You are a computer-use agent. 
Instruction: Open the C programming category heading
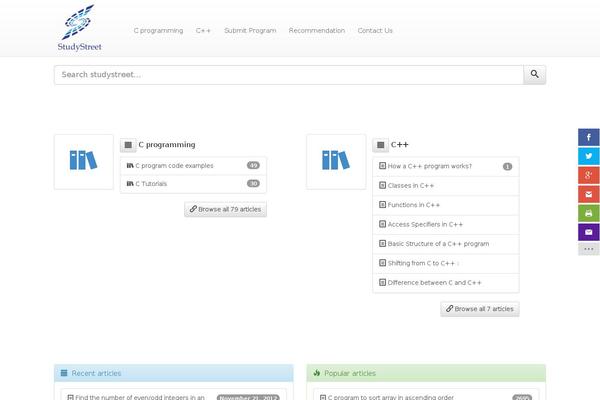(167, 145)
